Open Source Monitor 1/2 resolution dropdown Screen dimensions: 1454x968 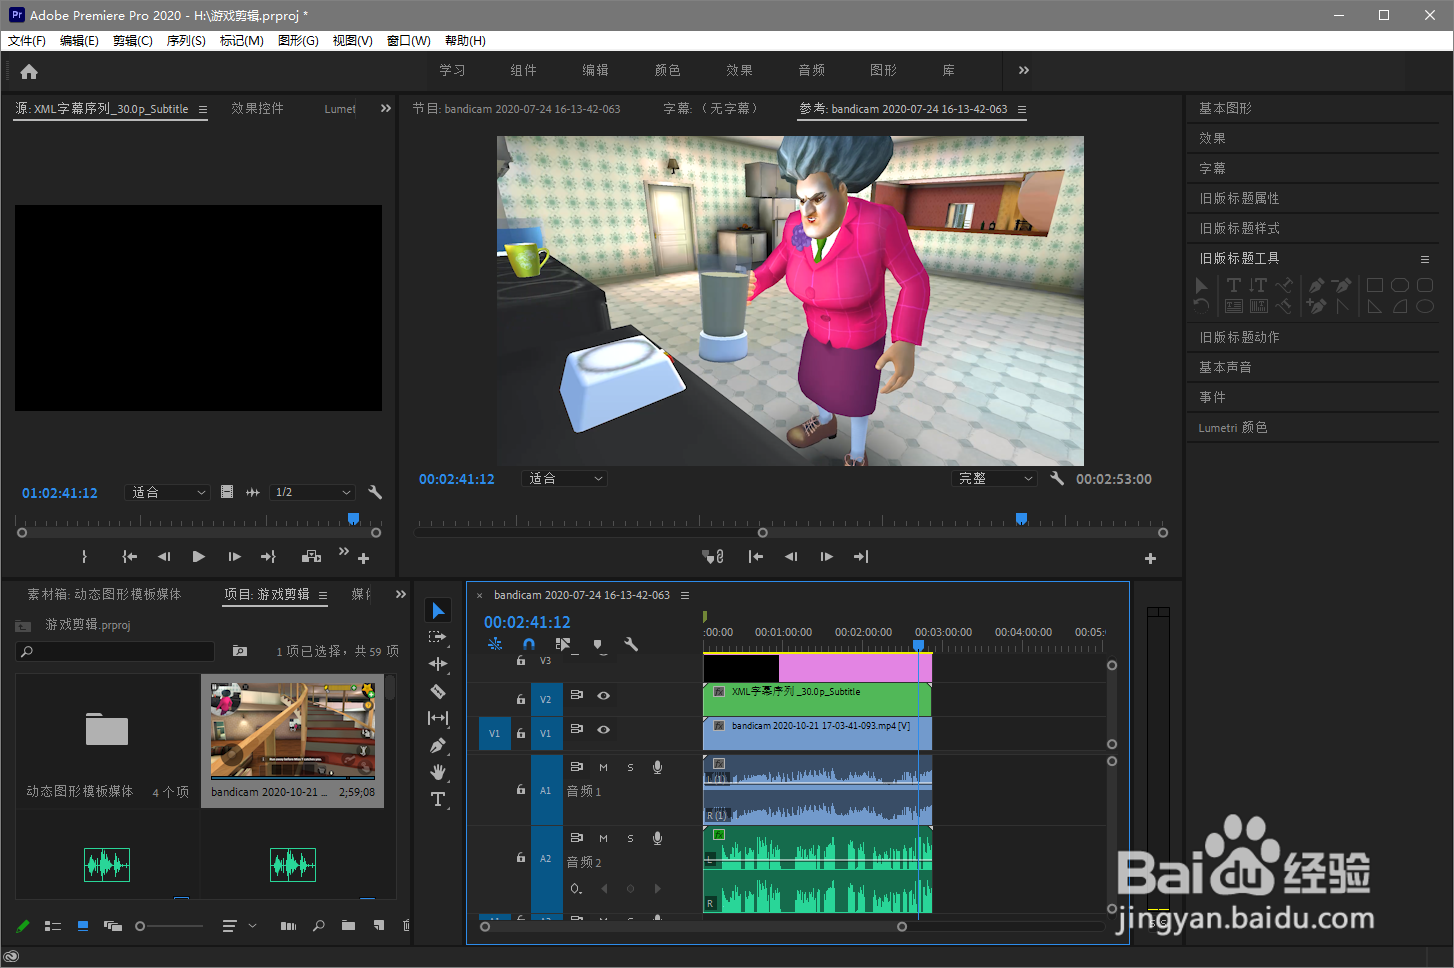point(313,492)
